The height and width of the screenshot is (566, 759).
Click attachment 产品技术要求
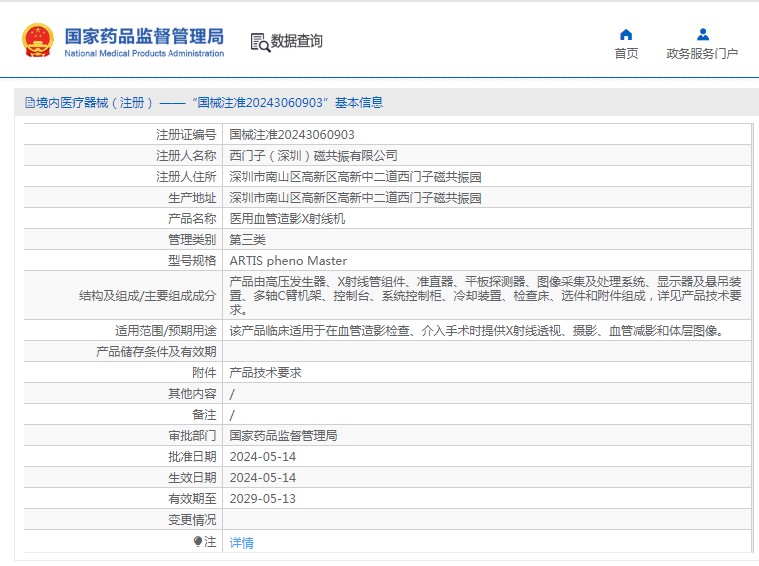(x=265, y=372)
